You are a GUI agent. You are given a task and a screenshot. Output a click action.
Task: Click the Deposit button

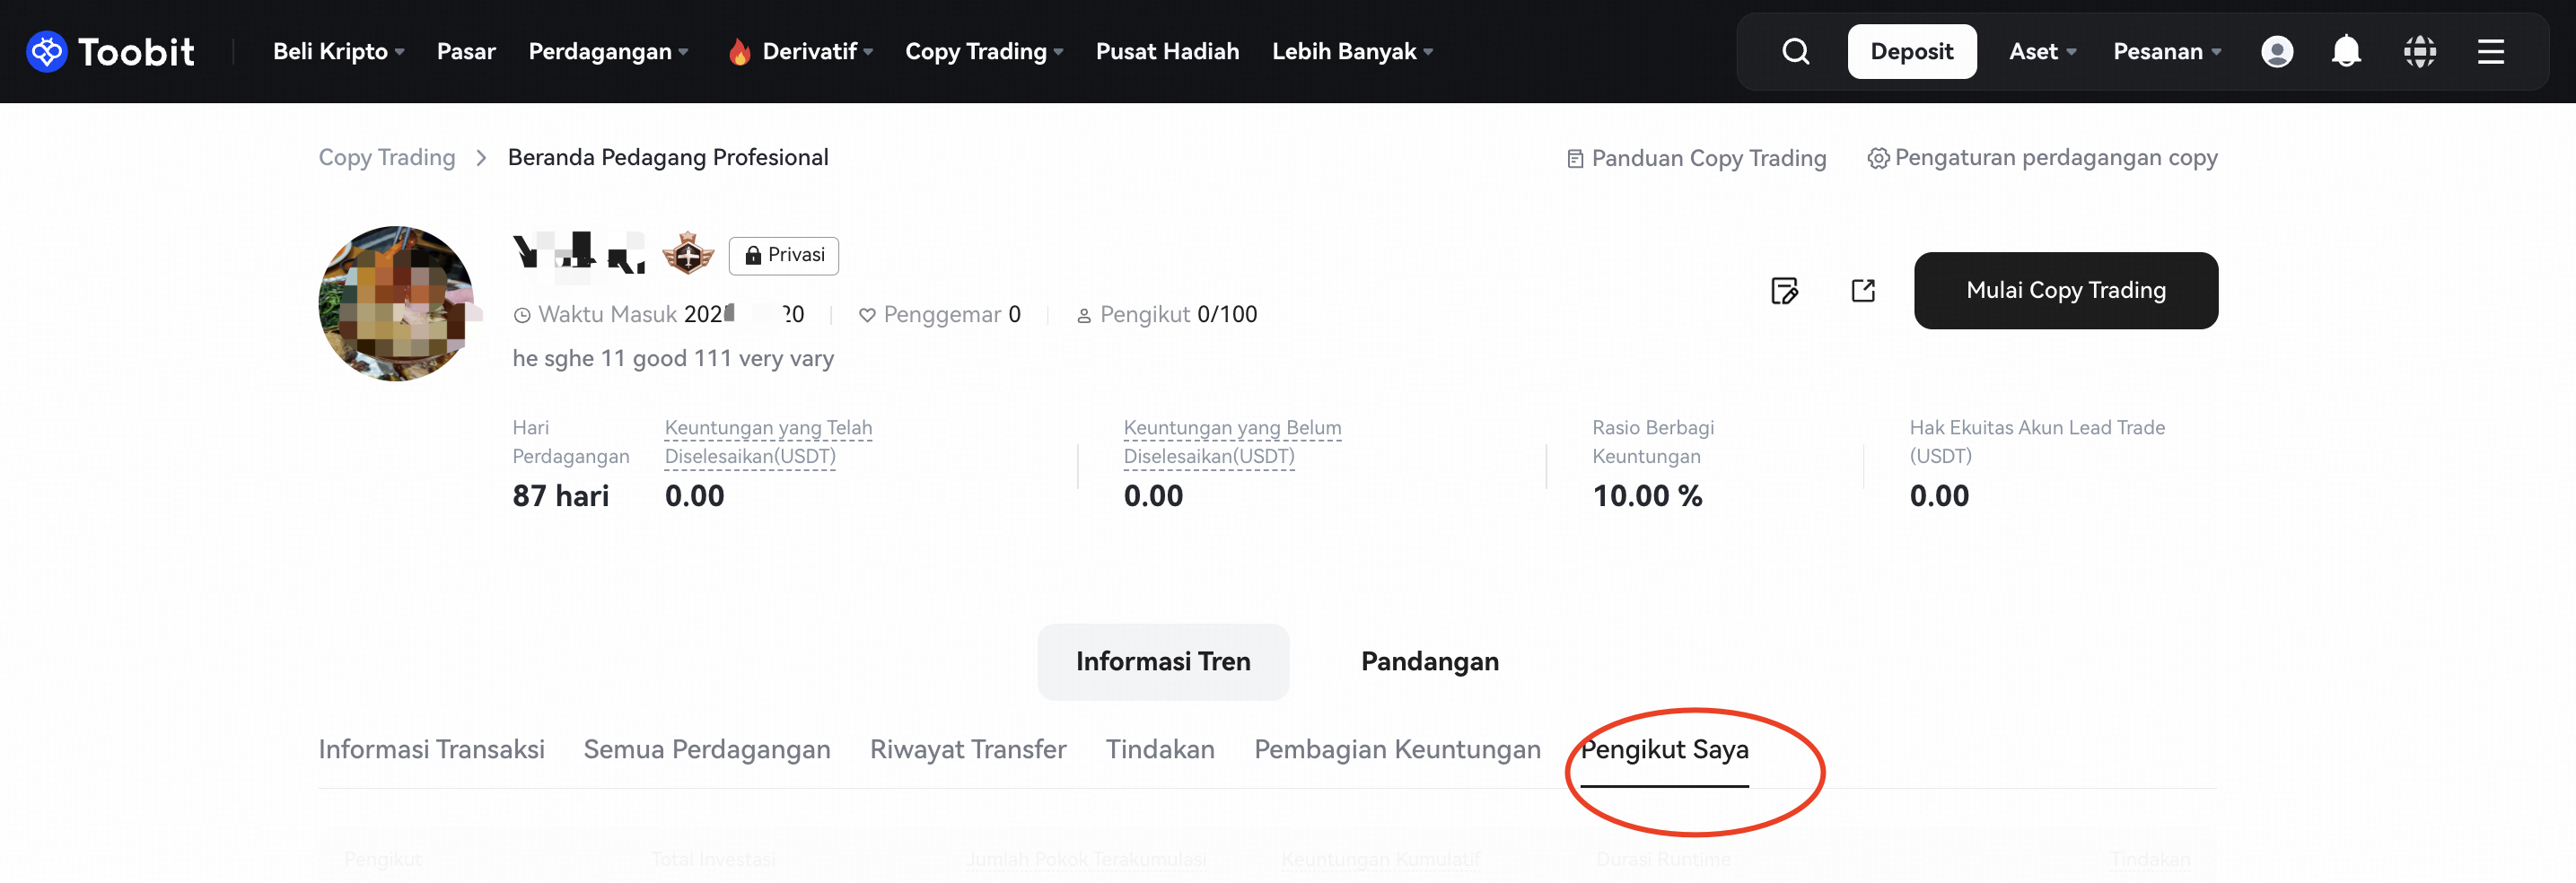pyautogui.click(x=1911, y=51)
